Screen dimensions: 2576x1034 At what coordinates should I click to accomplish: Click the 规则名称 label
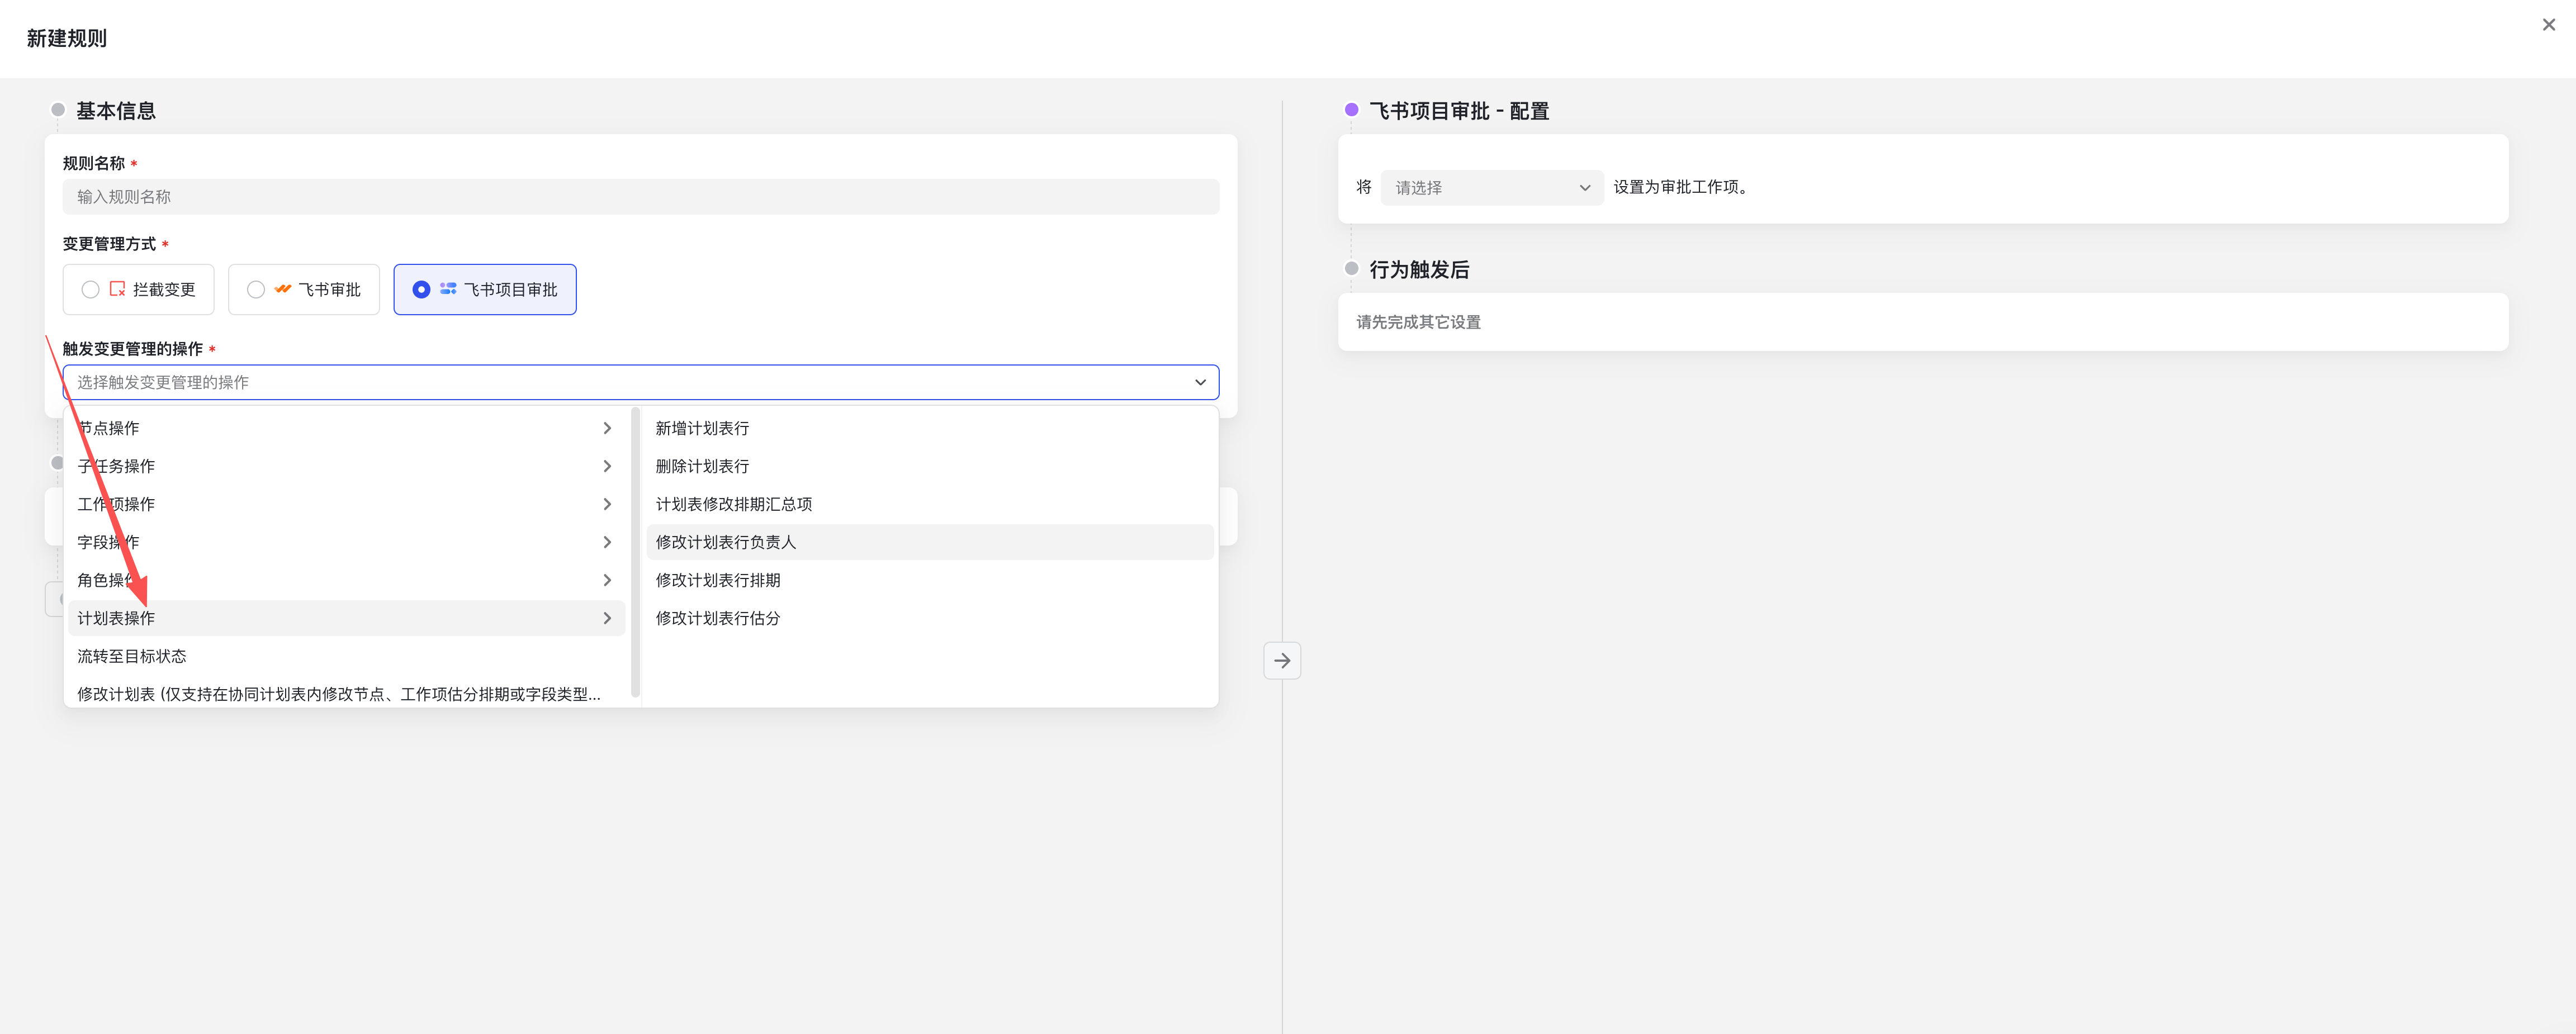pyautogui.click(x=94, y=163)
